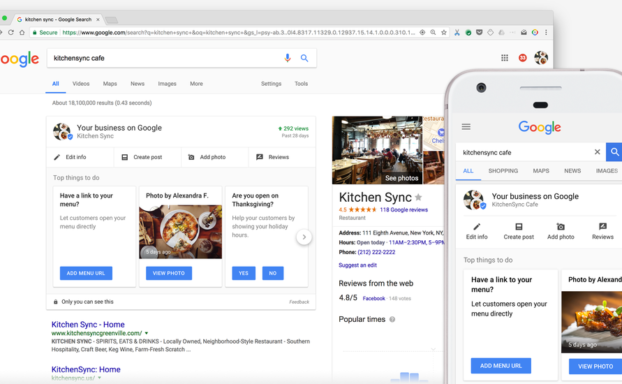
Task: Open the phone's hamburger menu icon
Action: tap(466, 127)
